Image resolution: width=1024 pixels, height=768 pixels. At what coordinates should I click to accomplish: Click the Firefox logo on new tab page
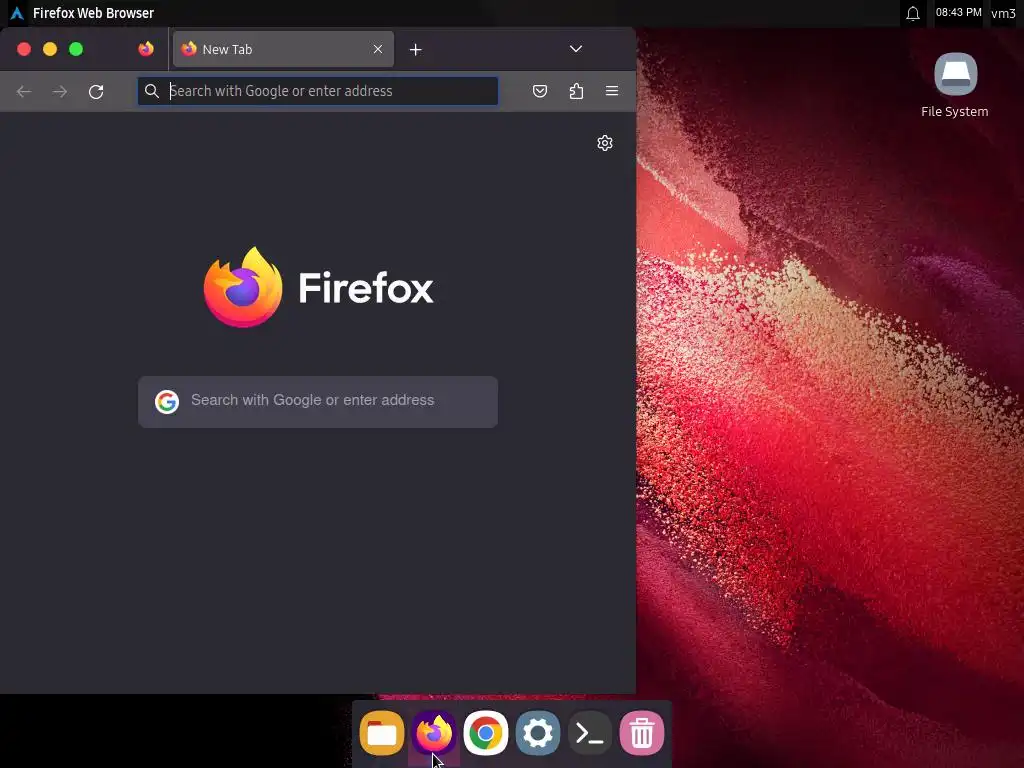click(319, 287)
